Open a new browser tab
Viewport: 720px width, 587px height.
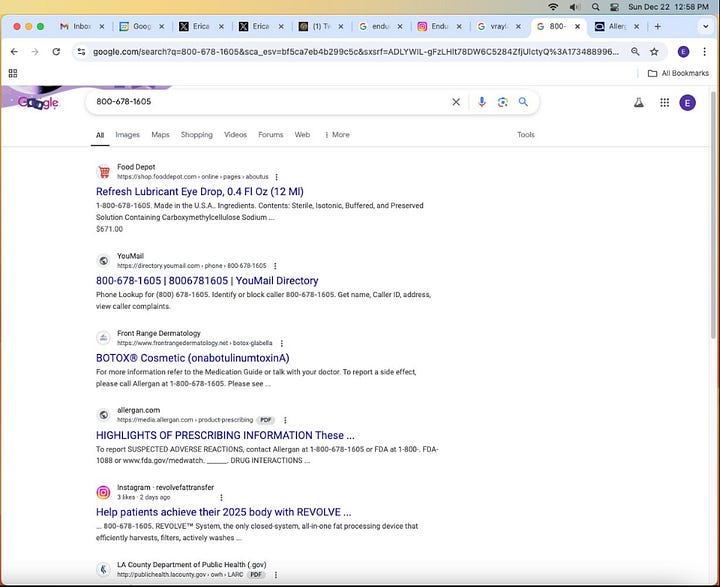coord(658,27)
